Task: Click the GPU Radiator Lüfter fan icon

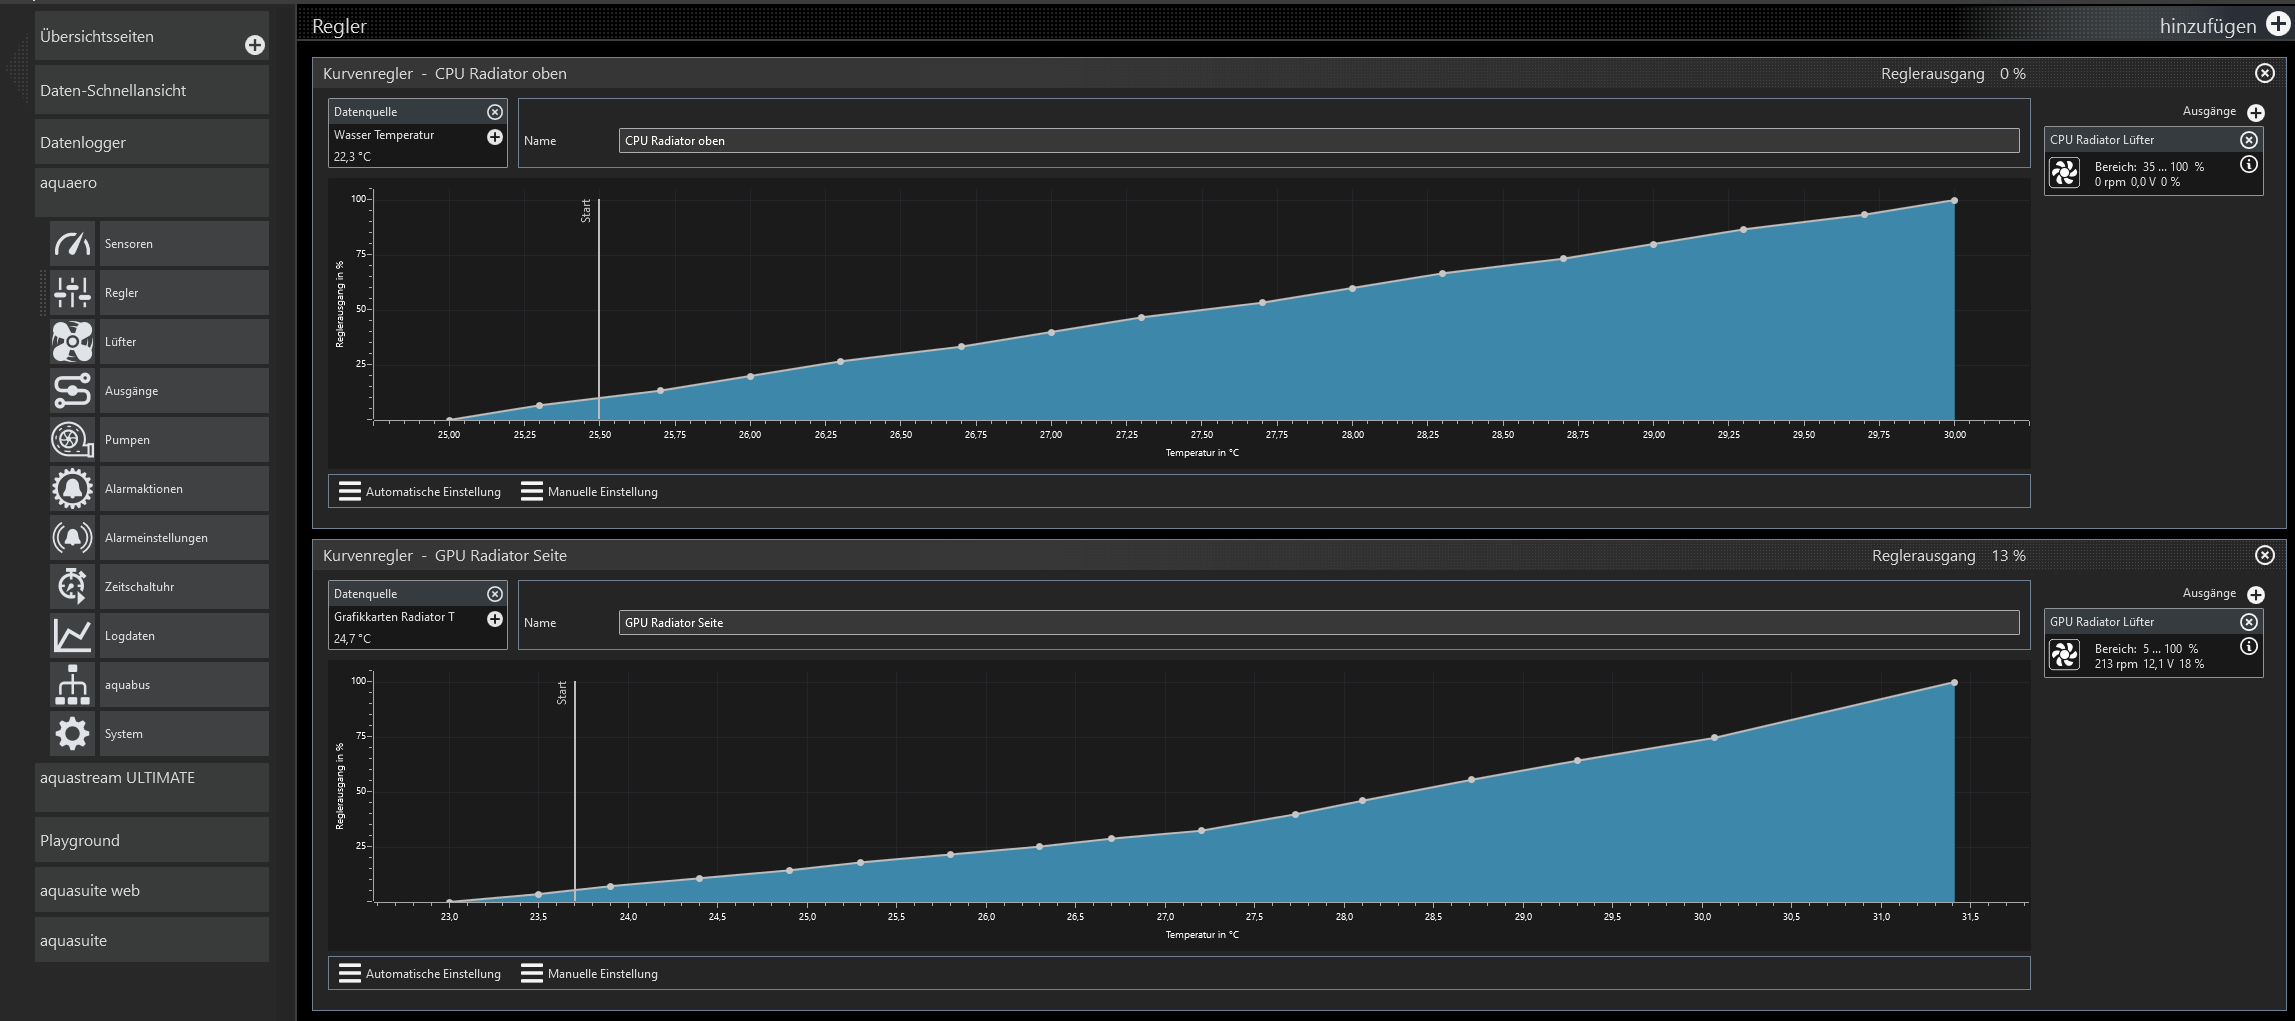Action: coord(2065,655)
